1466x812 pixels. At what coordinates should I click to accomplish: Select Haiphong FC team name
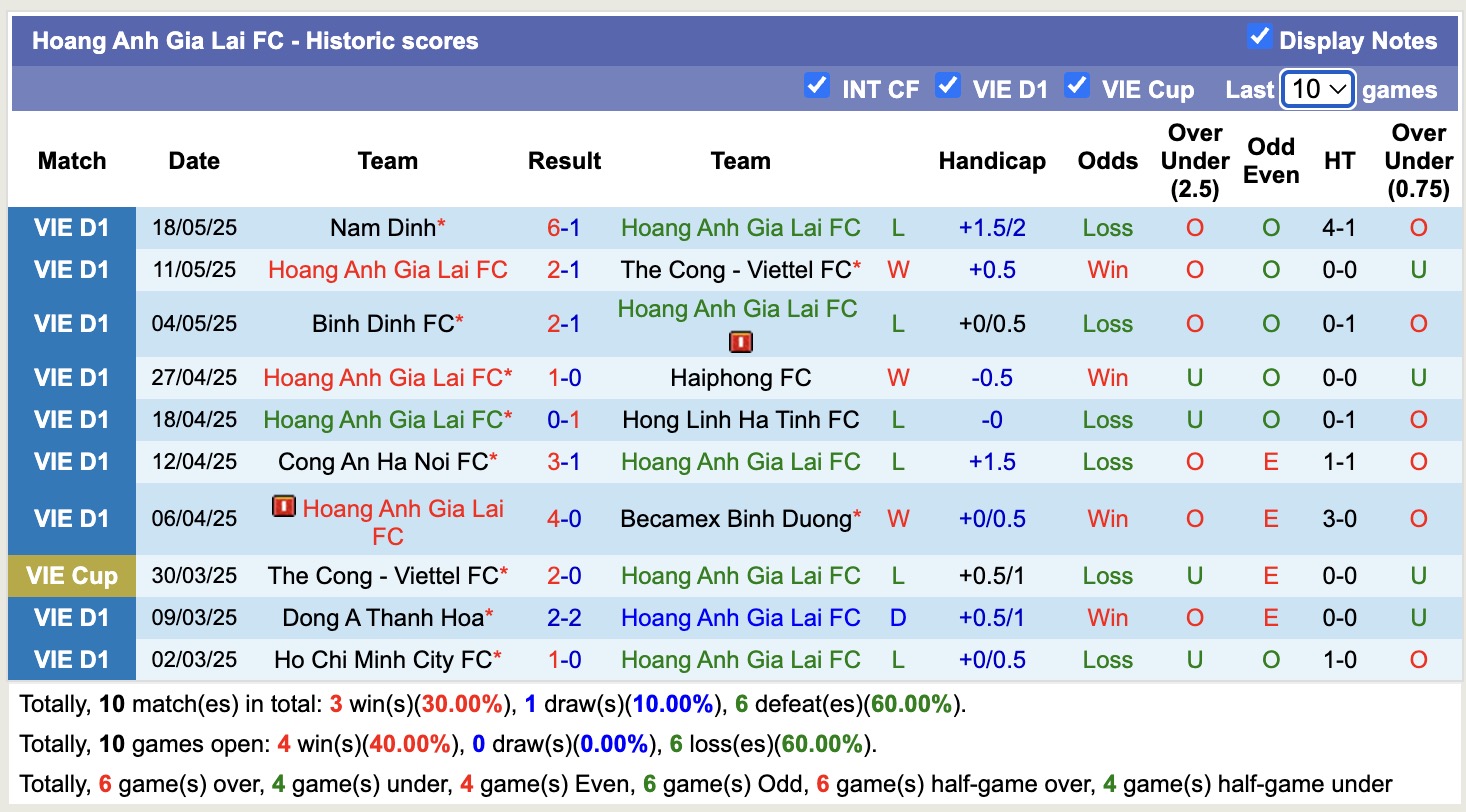[740, 377]
